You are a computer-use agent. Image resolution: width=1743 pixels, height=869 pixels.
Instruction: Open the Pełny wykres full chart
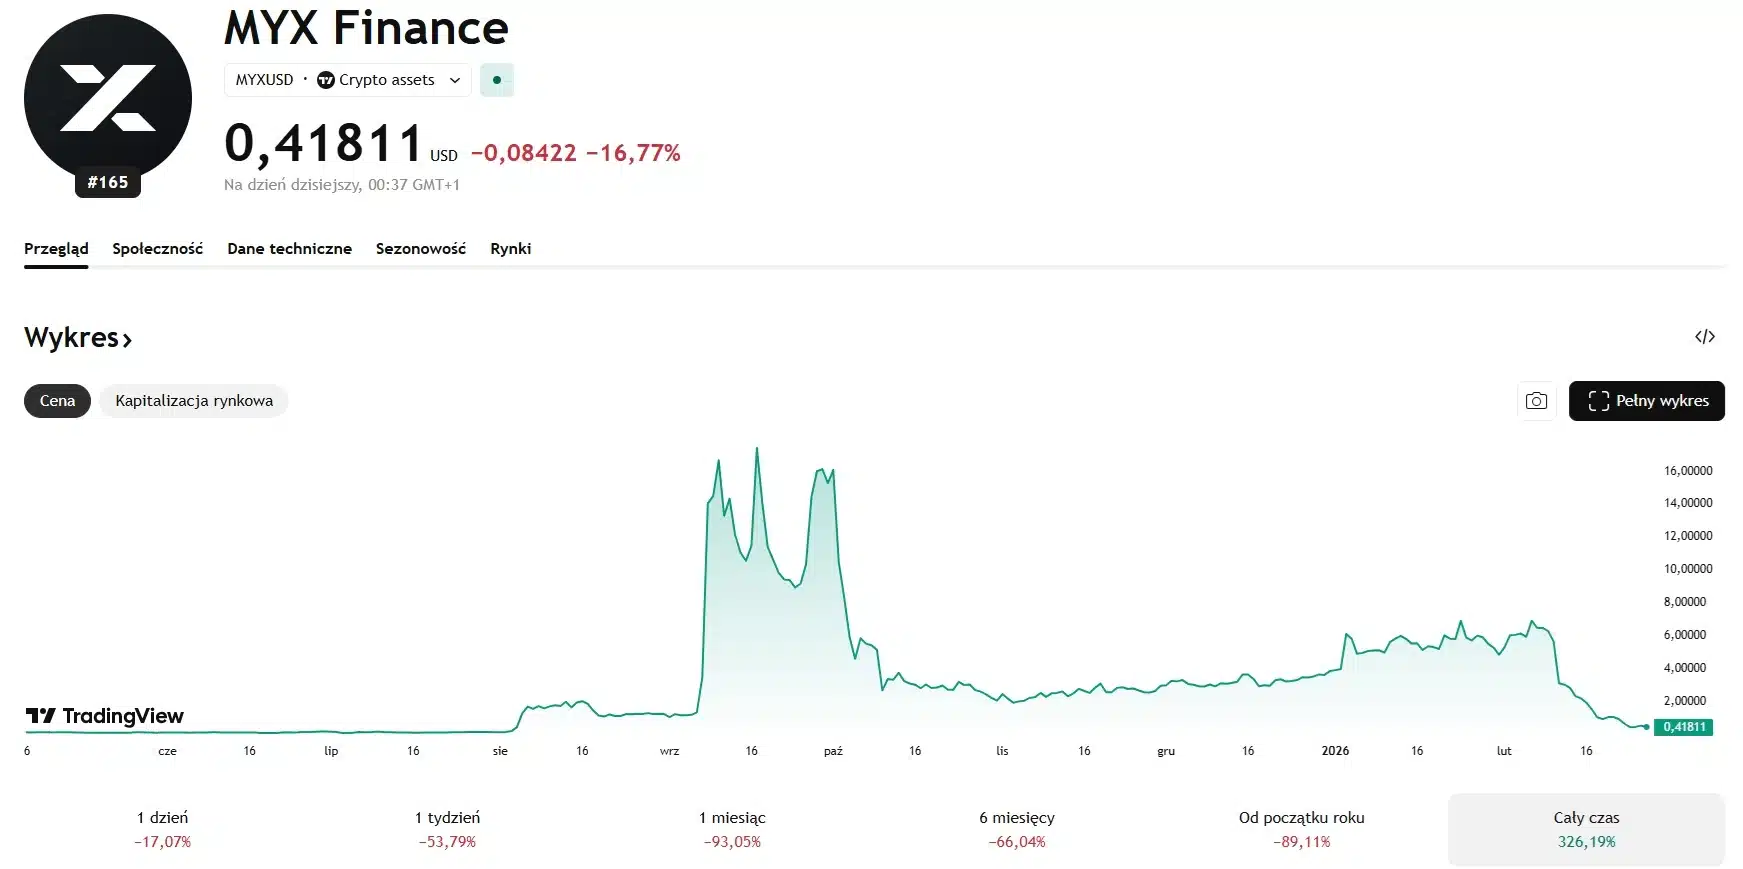(x=1646, y=401)
